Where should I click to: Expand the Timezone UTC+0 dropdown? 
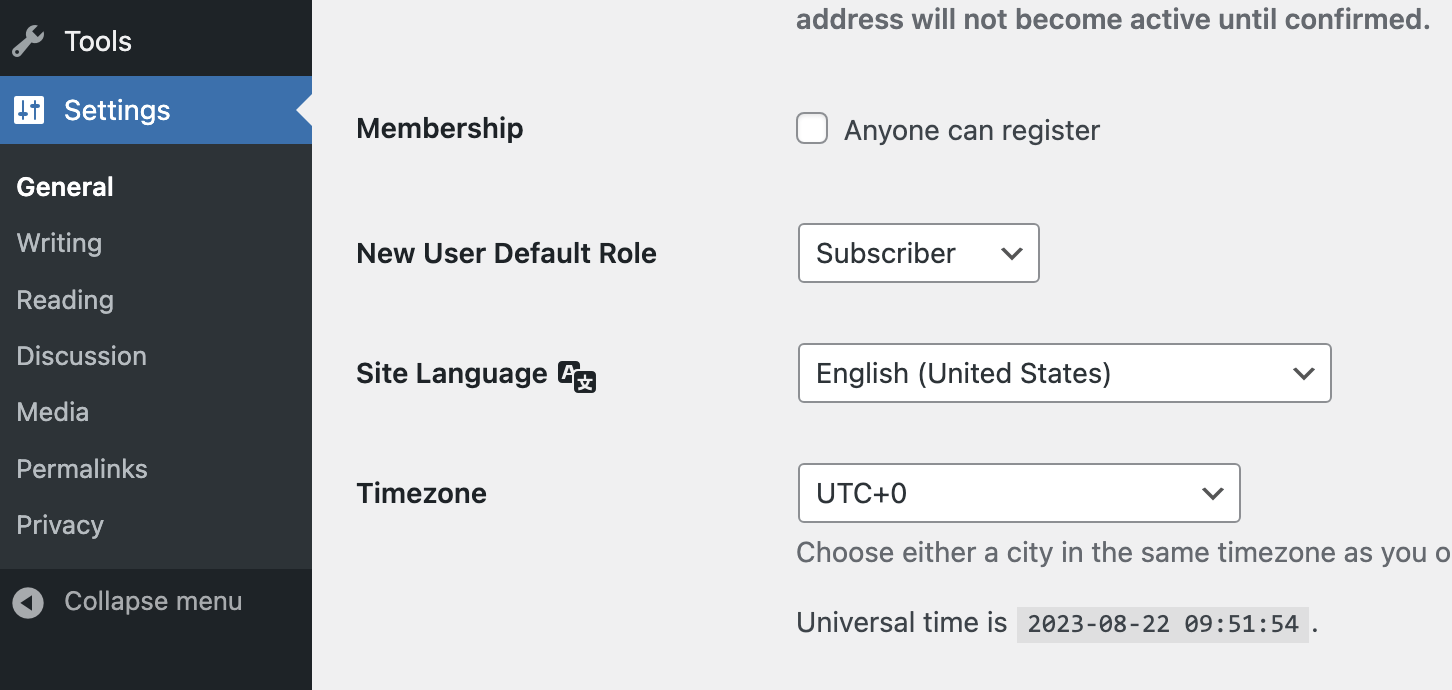1018,493
